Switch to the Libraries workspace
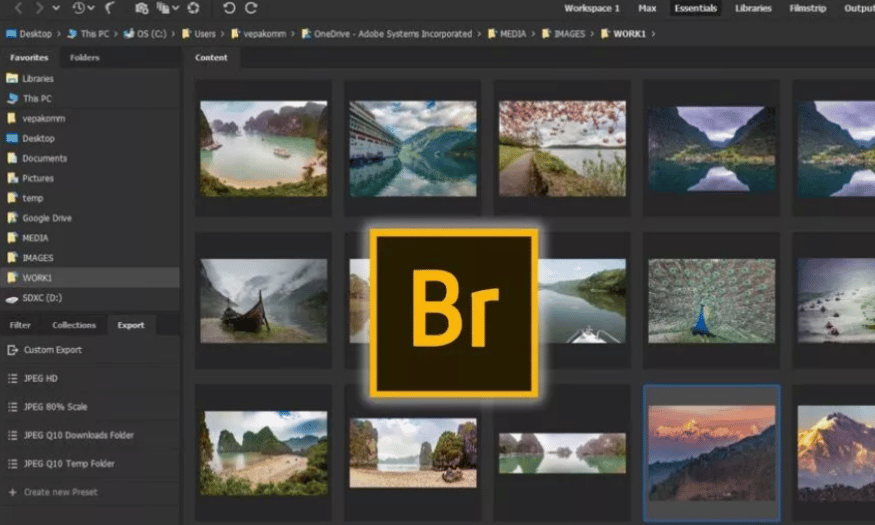The width and height of the screenshot is (875, 525). tap(753, 8)
